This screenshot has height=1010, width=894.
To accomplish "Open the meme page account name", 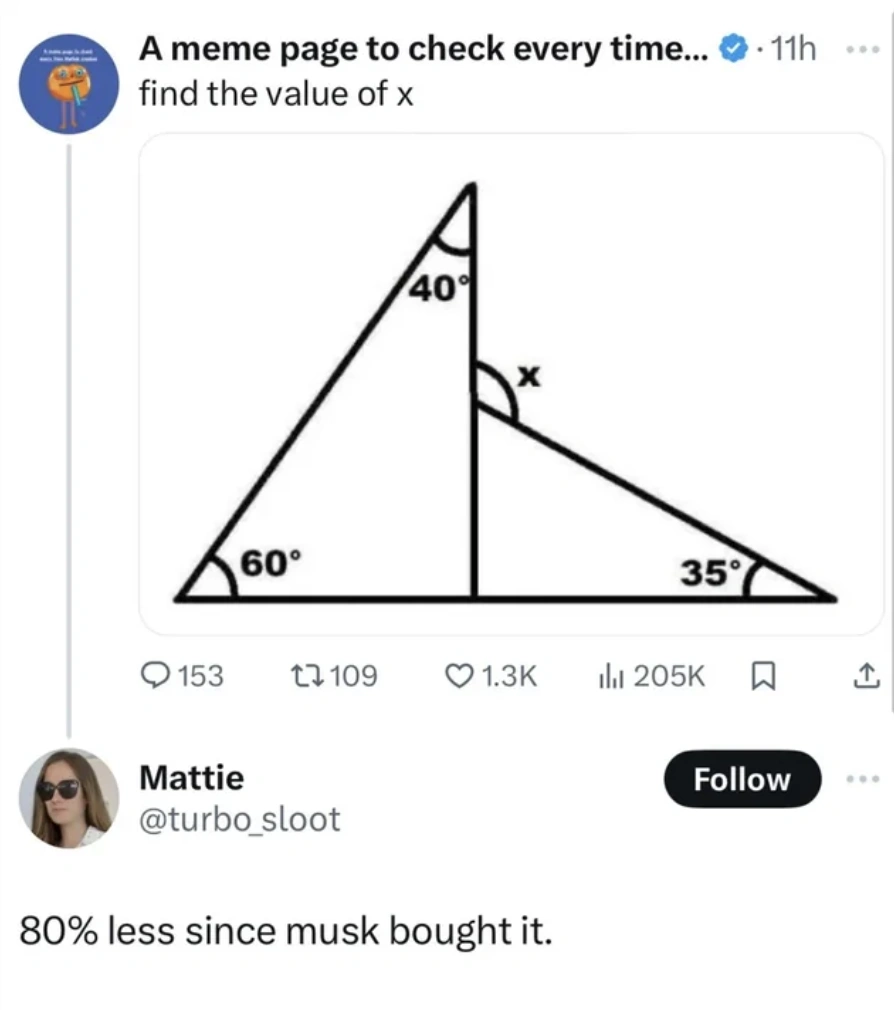I will (424, 48).
